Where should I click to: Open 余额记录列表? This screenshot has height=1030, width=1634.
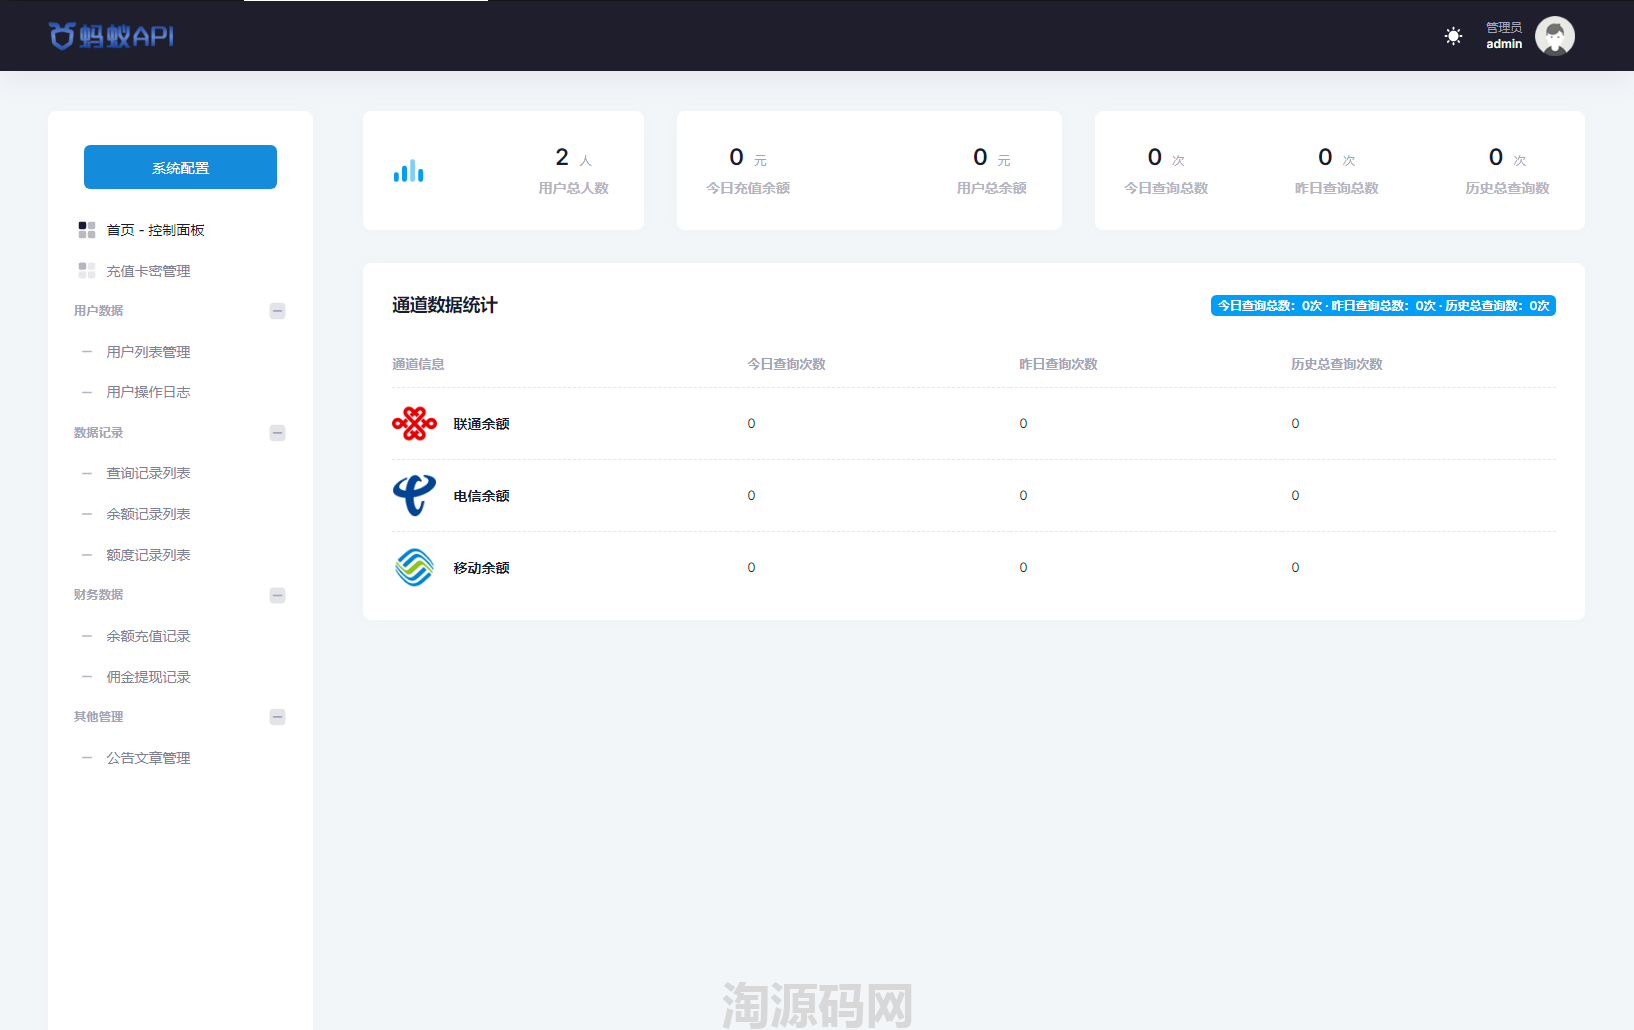[x=148, y=514]
